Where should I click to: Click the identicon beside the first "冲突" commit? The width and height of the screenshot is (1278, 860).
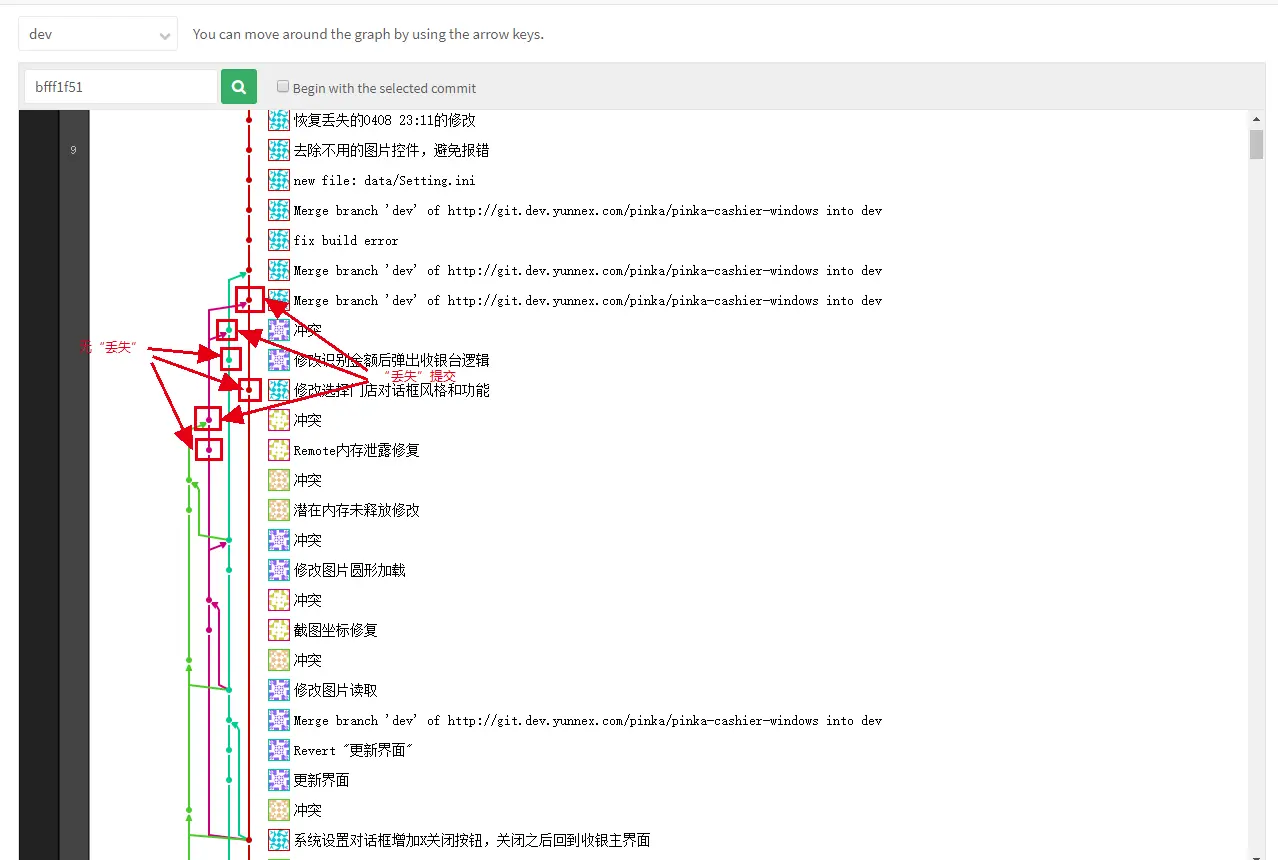click(x=277, y=330)
